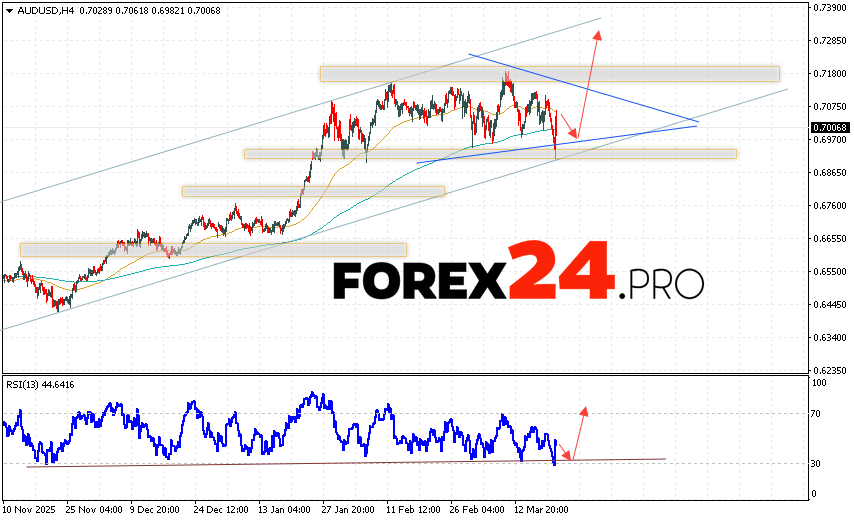Select the current price tag 0.70068

click(x=831, y=128)
